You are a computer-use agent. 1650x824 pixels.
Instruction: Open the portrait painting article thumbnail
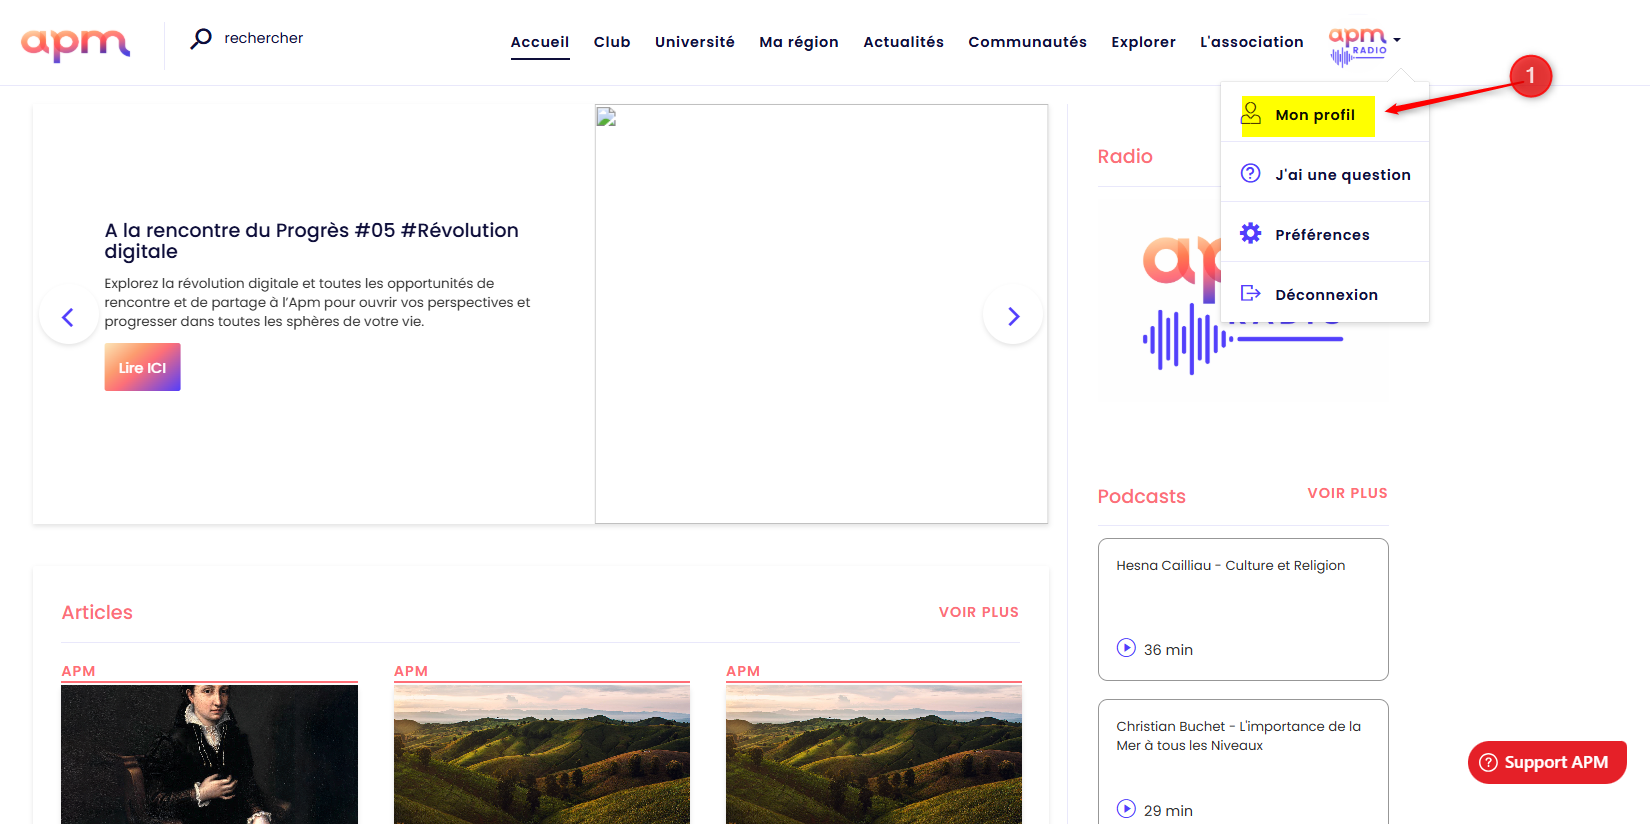(209, 754)
